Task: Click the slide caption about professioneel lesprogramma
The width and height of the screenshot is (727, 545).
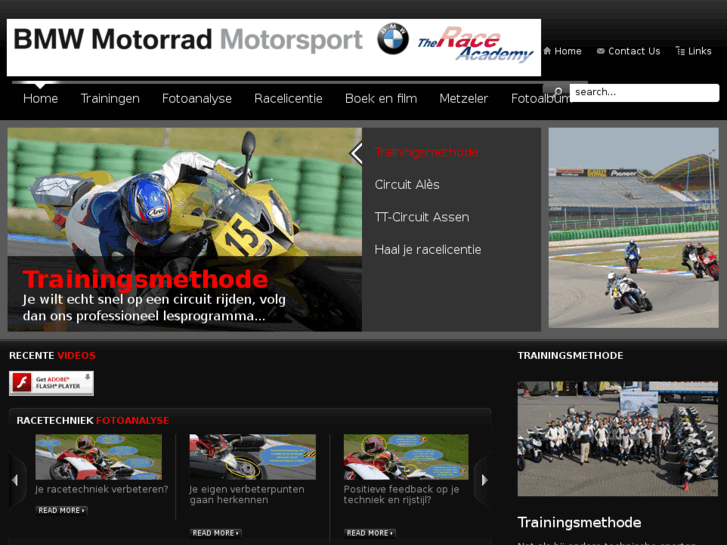Action: [154, 308]
